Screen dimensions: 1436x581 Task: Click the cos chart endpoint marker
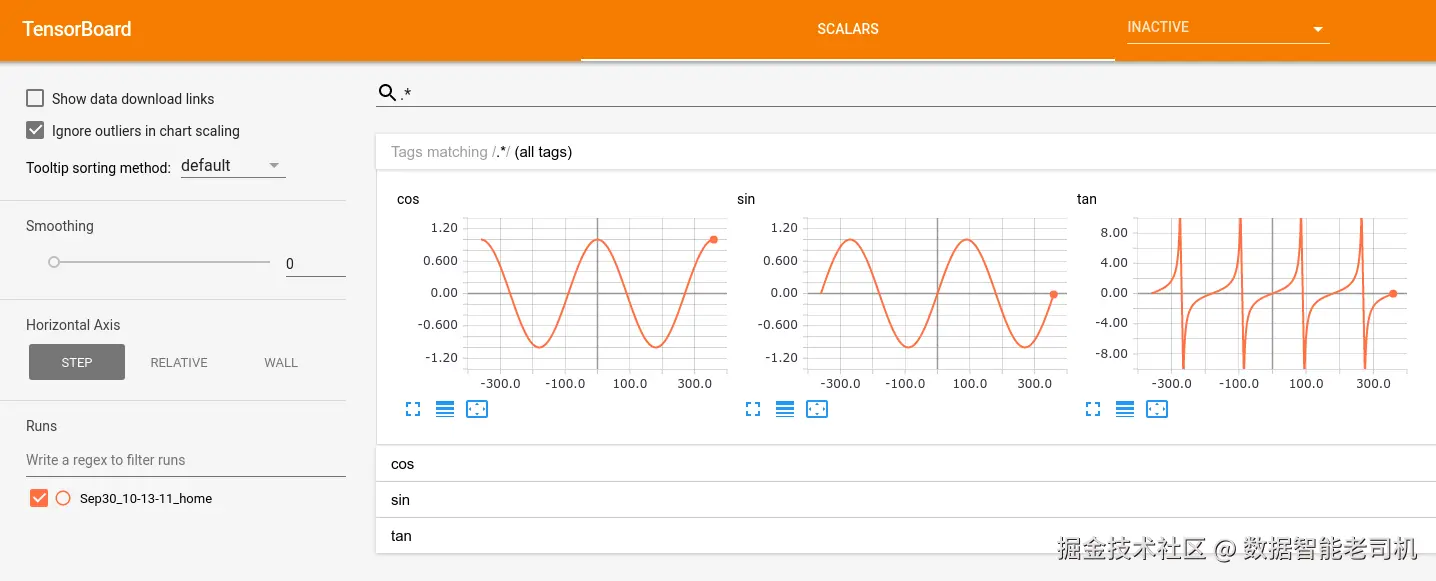click(713, 240)
